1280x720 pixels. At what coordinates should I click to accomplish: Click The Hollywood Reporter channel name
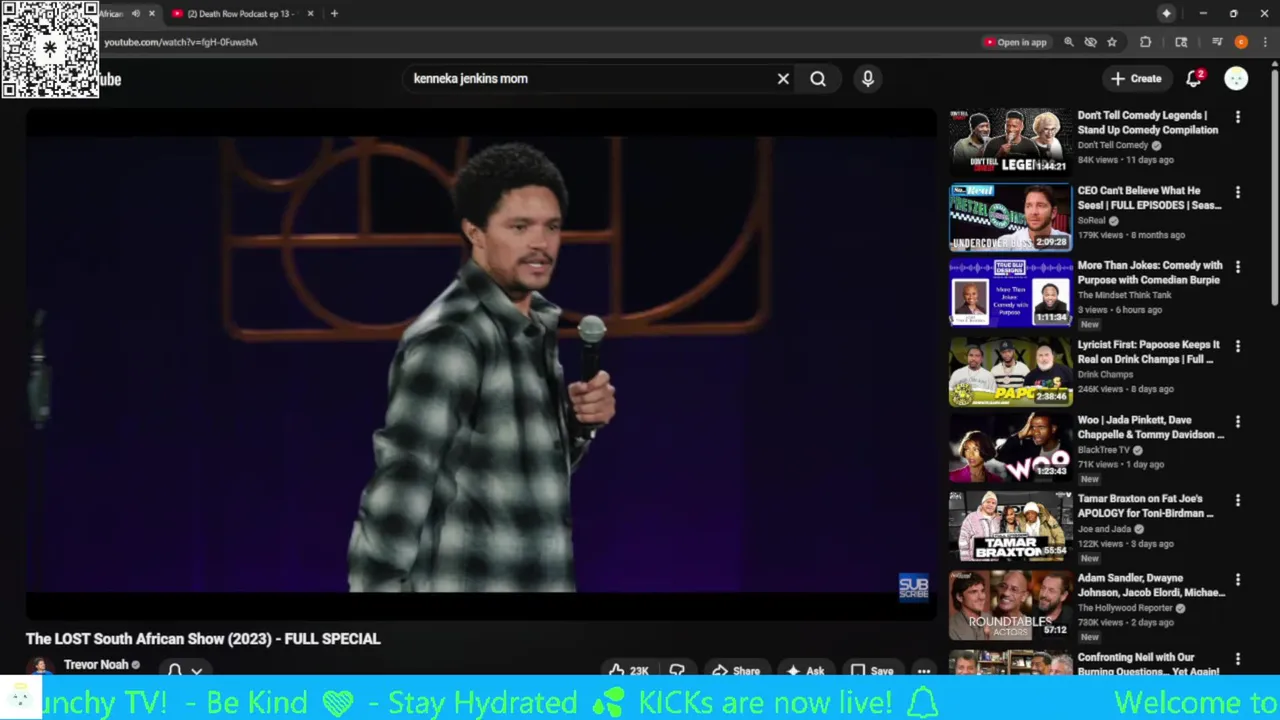point(1125,608)
